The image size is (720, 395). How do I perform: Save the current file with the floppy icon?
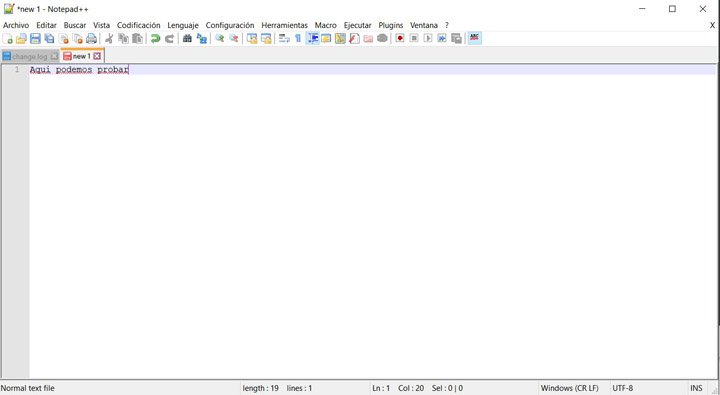(35, 39)
